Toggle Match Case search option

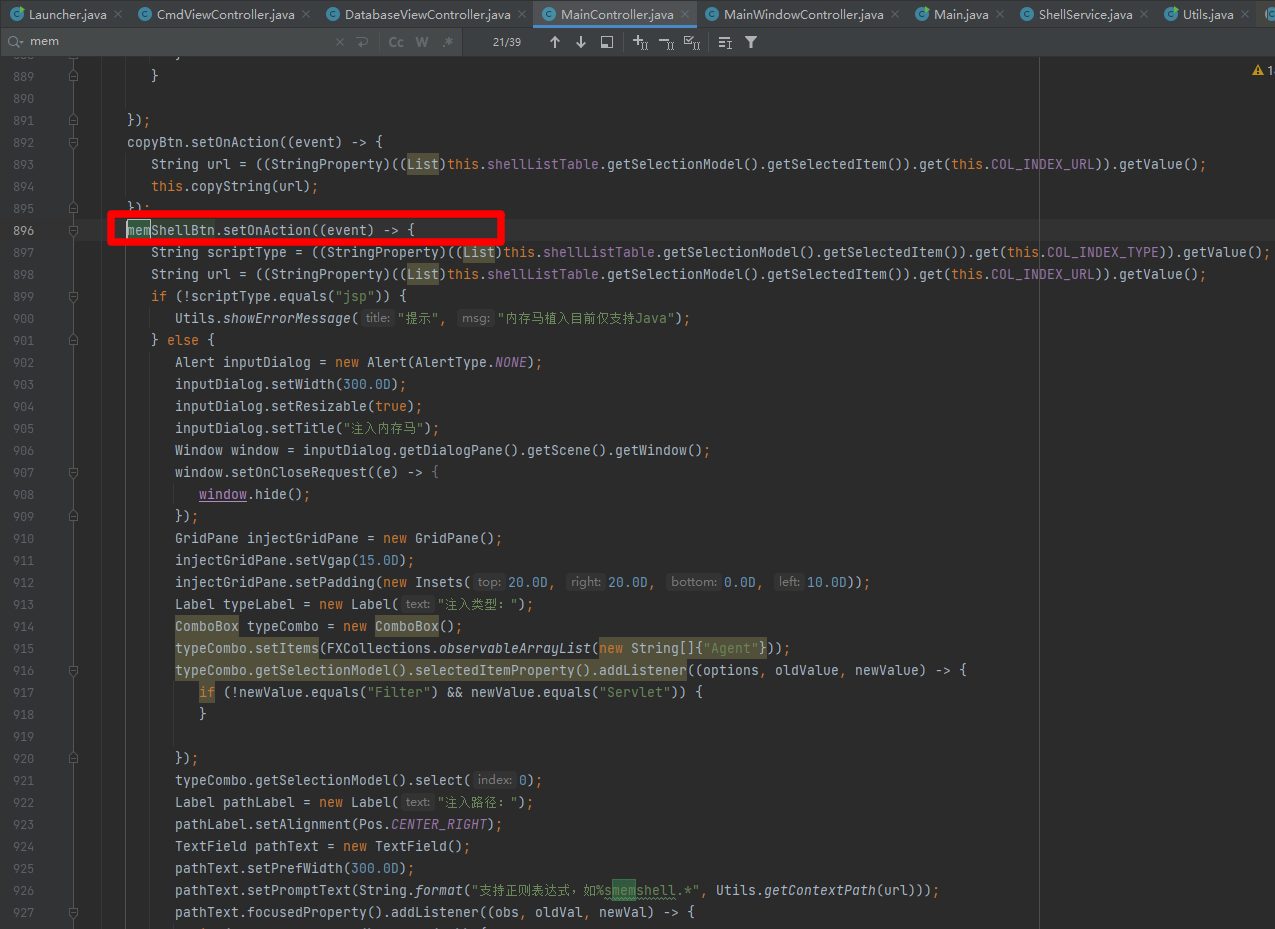coord(396,42)
